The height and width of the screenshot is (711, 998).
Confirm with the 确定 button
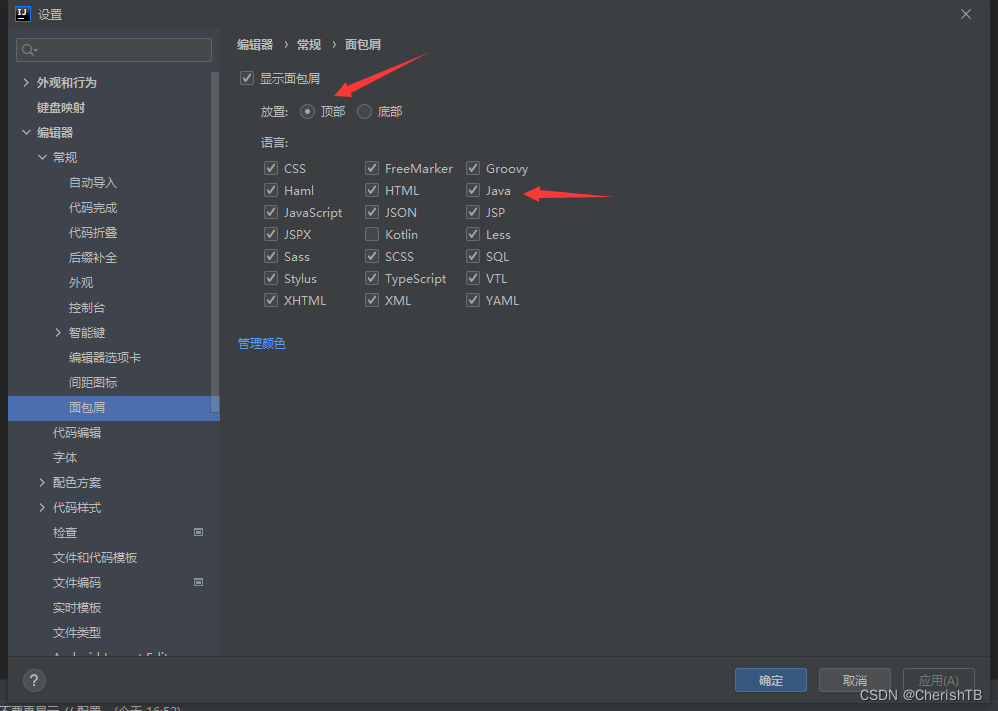(771, 680)
